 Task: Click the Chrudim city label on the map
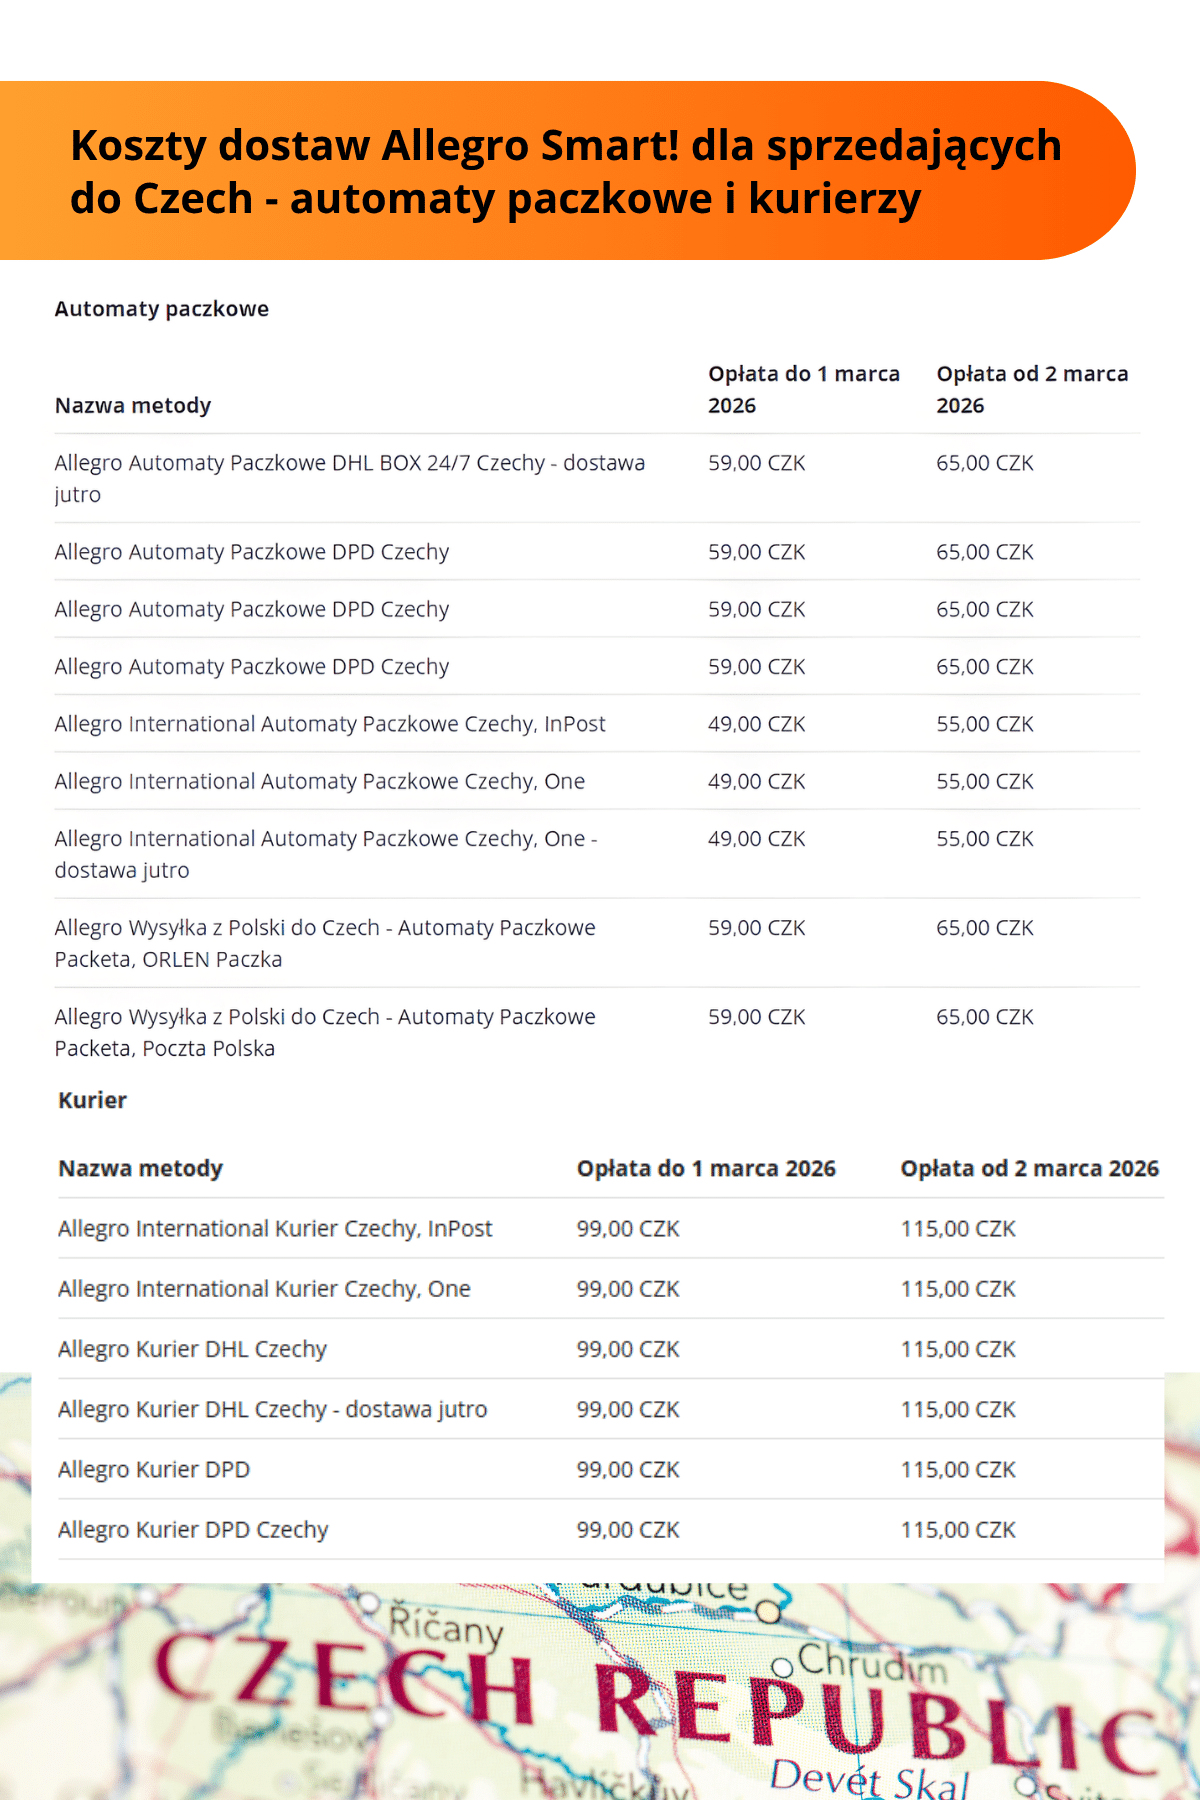870,1662
